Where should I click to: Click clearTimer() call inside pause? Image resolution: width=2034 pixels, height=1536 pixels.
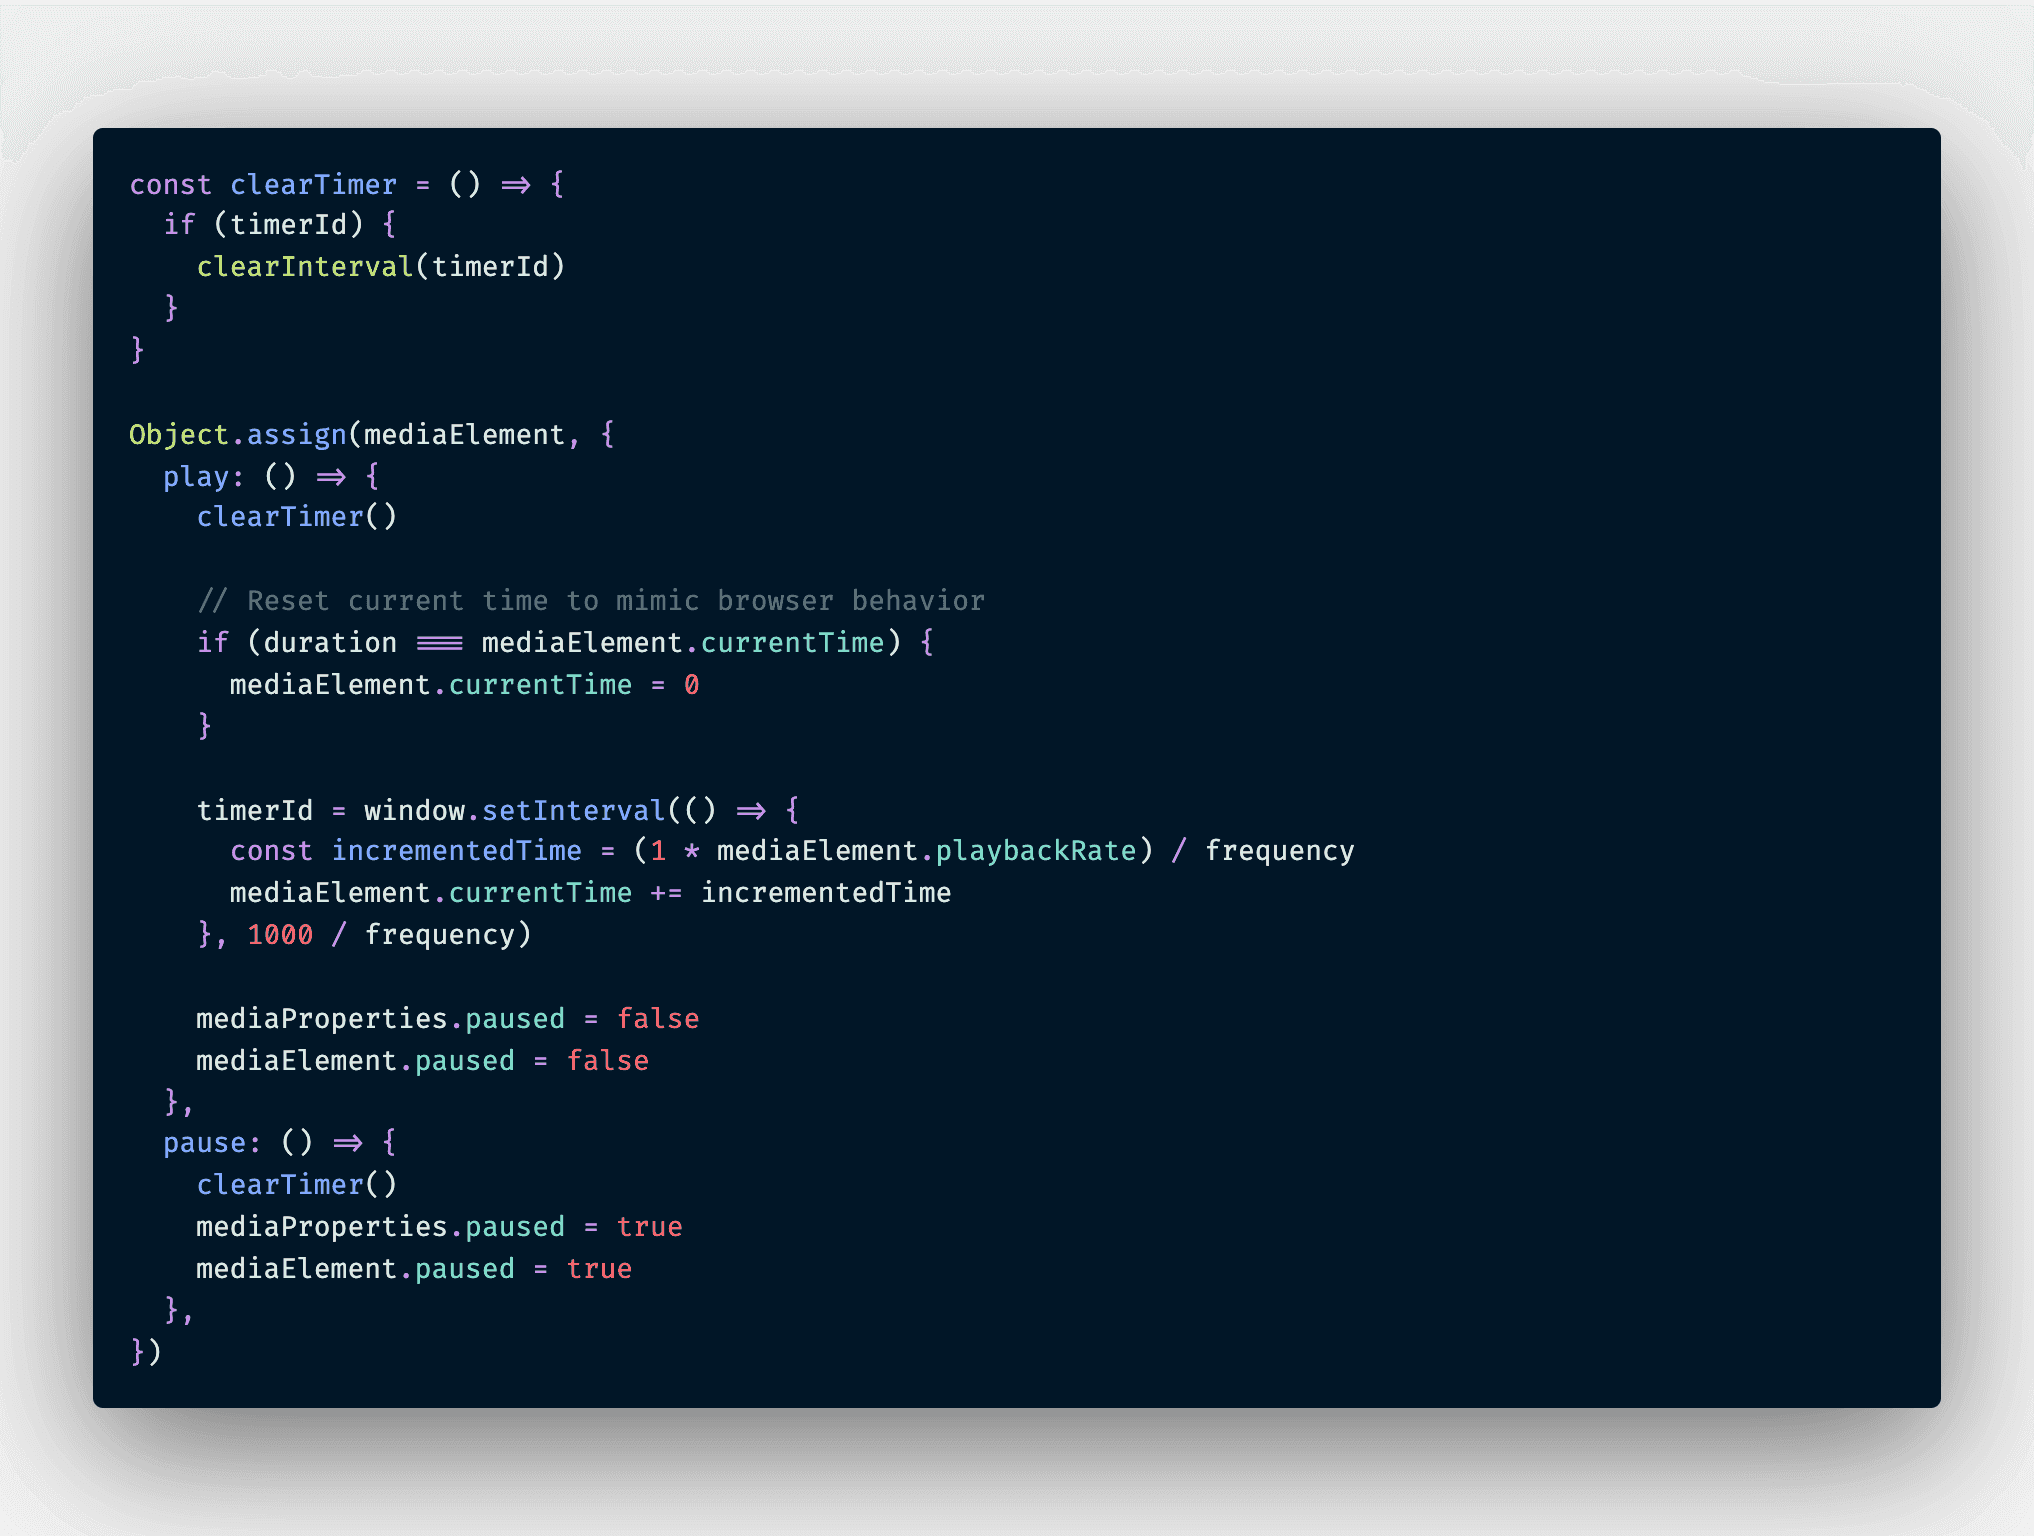297,1184
